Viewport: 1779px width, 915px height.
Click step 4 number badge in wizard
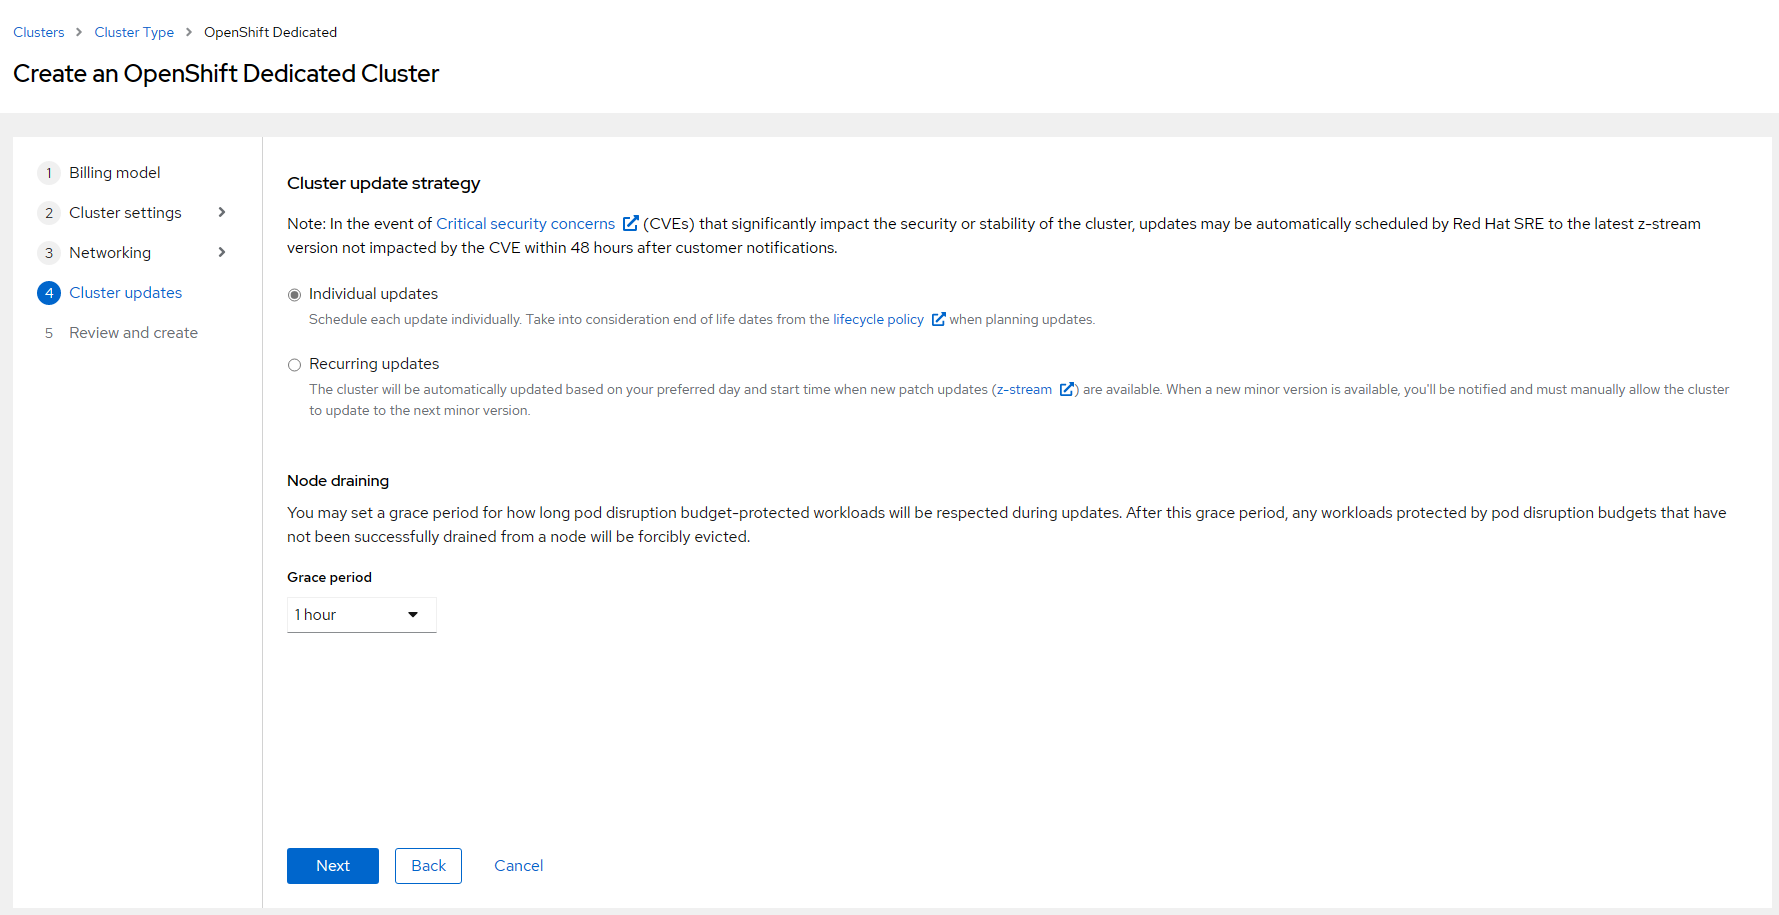click(x=49, y=293)
